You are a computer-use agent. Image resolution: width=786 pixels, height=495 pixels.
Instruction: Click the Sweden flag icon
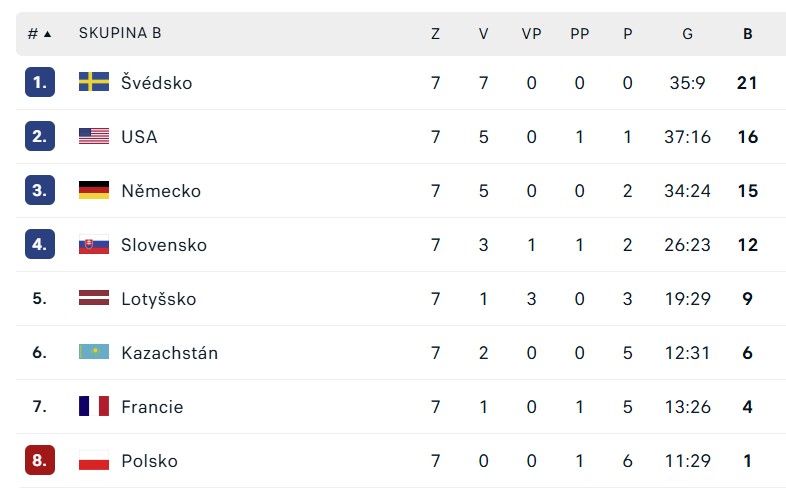tap(94, 82)
